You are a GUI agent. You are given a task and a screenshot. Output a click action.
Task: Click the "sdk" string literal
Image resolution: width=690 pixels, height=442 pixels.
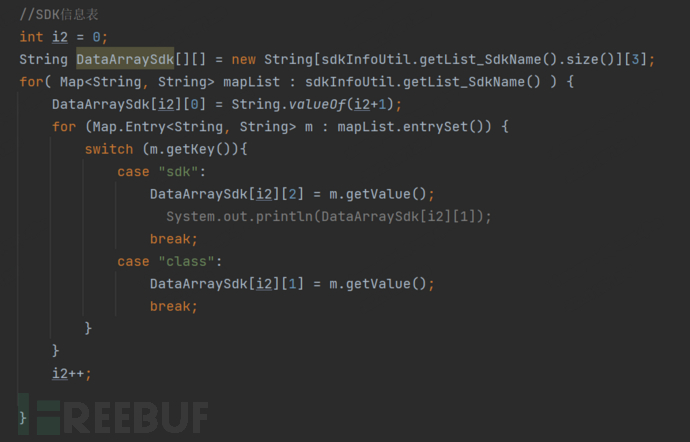(178, 172)
